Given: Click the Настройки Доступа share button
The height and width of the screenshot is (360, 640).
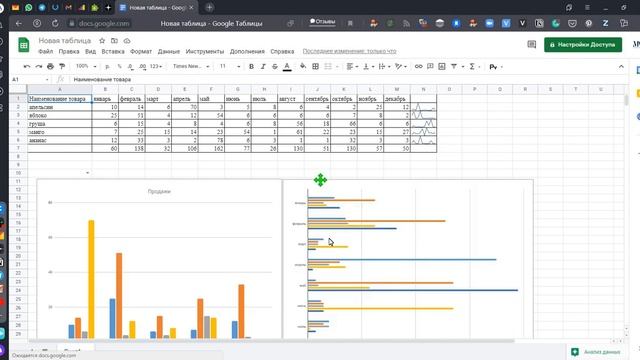Looking at the screenshot, I should tap(583, 44).
